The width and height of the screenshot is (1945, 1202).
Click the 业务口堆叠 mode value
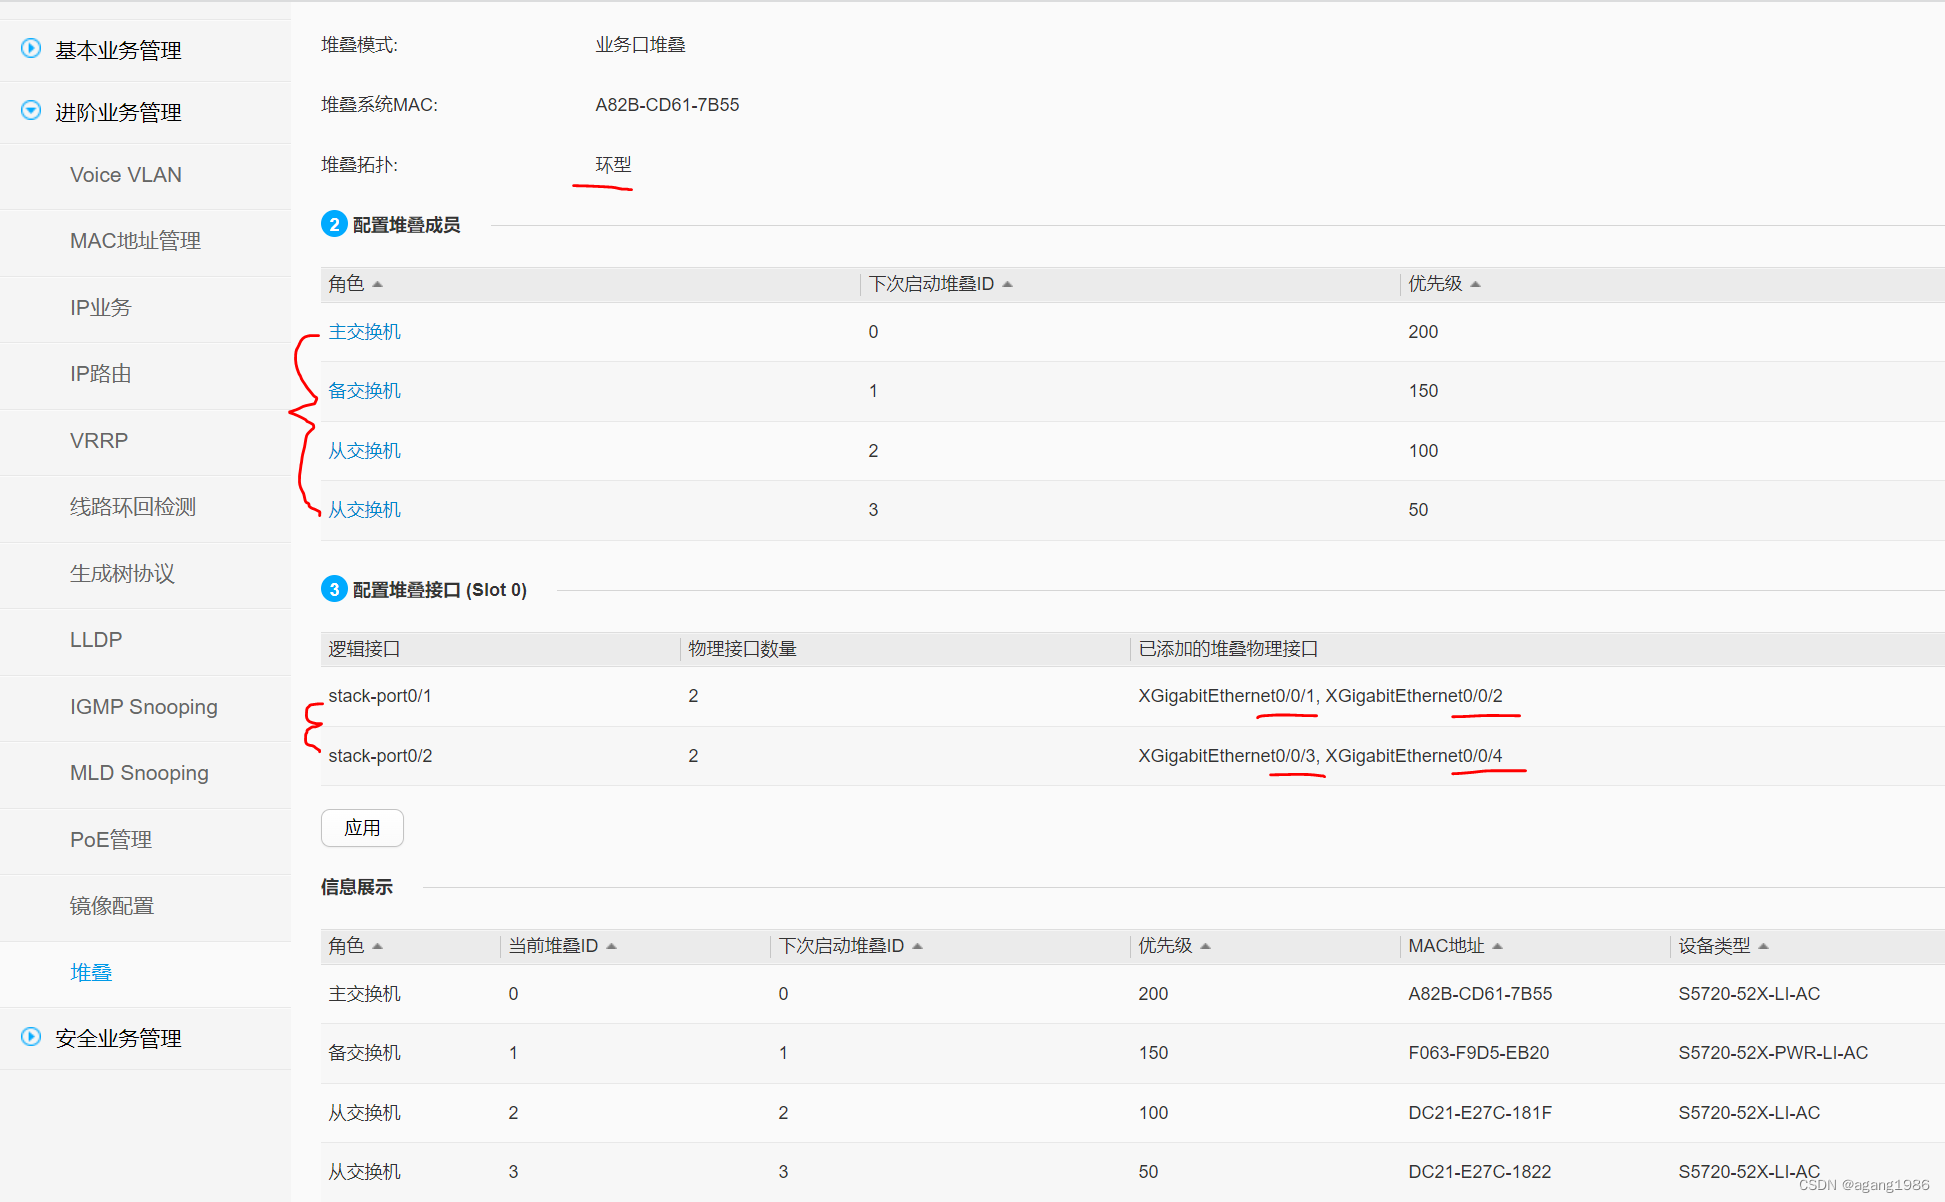tap(640, 45)
